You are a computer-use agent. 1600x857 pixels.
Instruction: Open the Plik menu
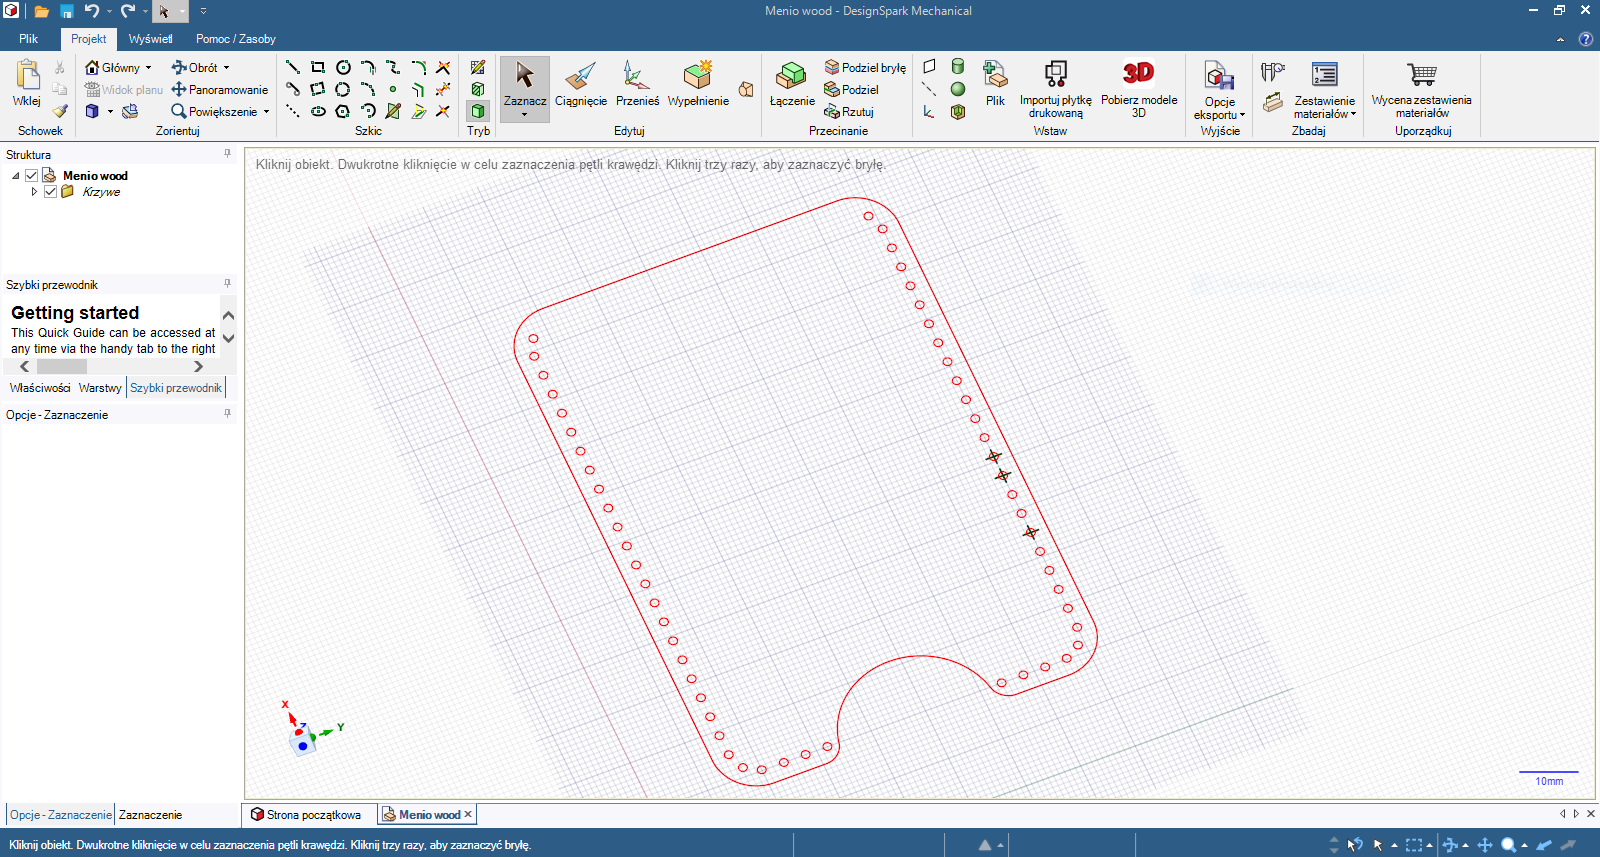(x=28, y=39)
